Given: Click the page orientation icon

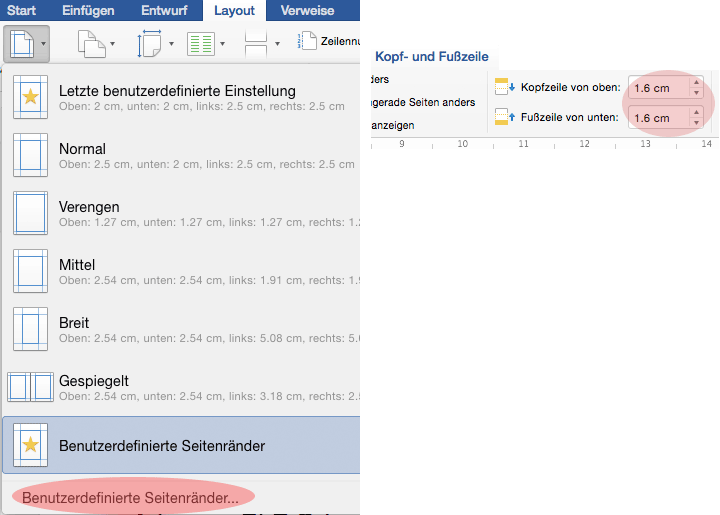Looking at the screenshot, I should pyautogui.click(x=90, y=43).
